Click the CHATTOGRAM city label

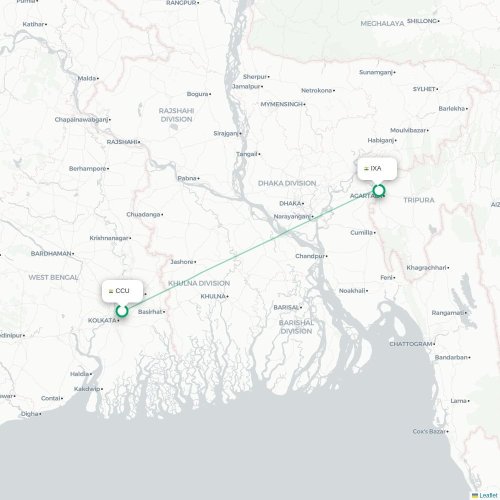coord(411,344)
